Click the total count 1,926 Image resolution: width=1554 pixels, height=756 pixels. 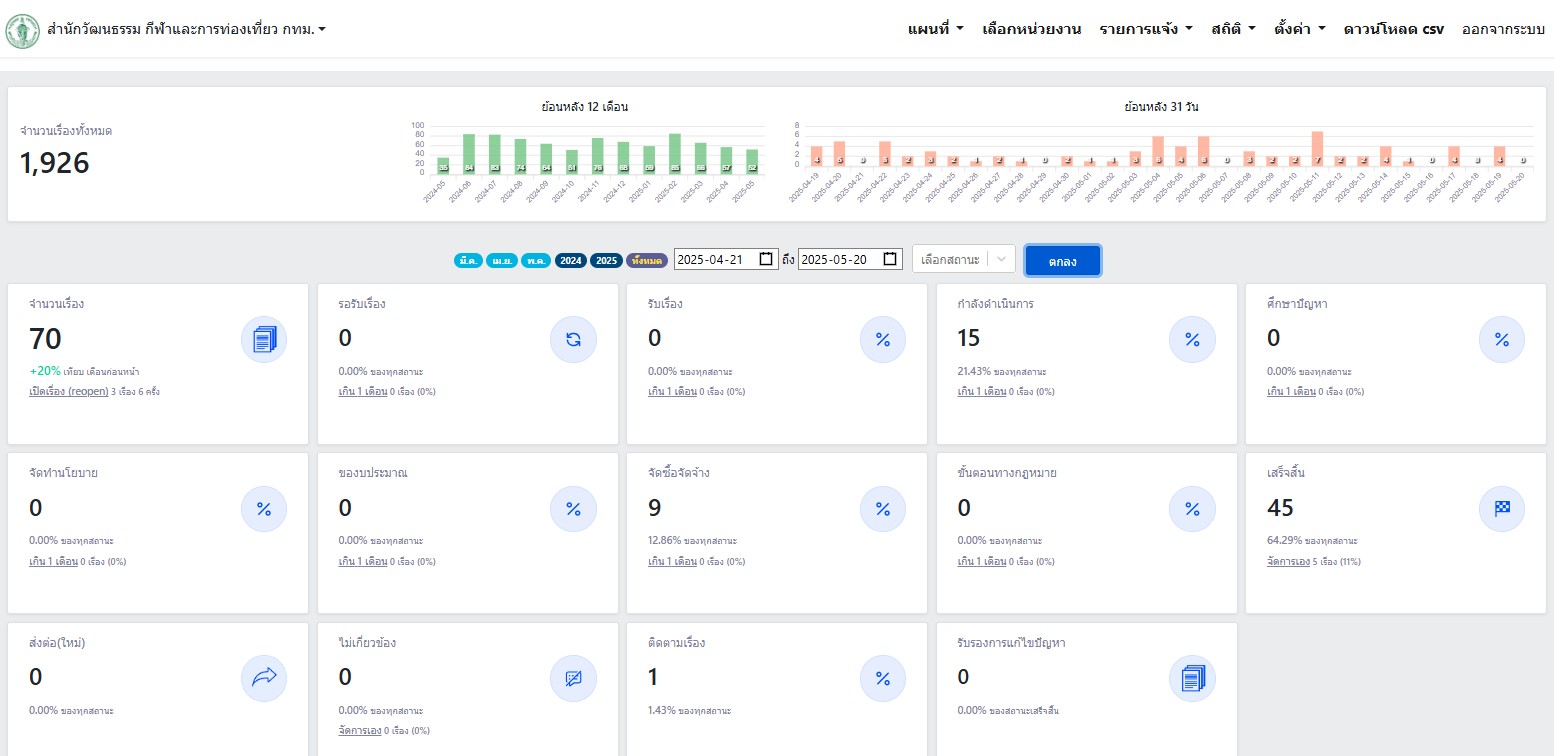pyautogui.click(x=55, y=163)
